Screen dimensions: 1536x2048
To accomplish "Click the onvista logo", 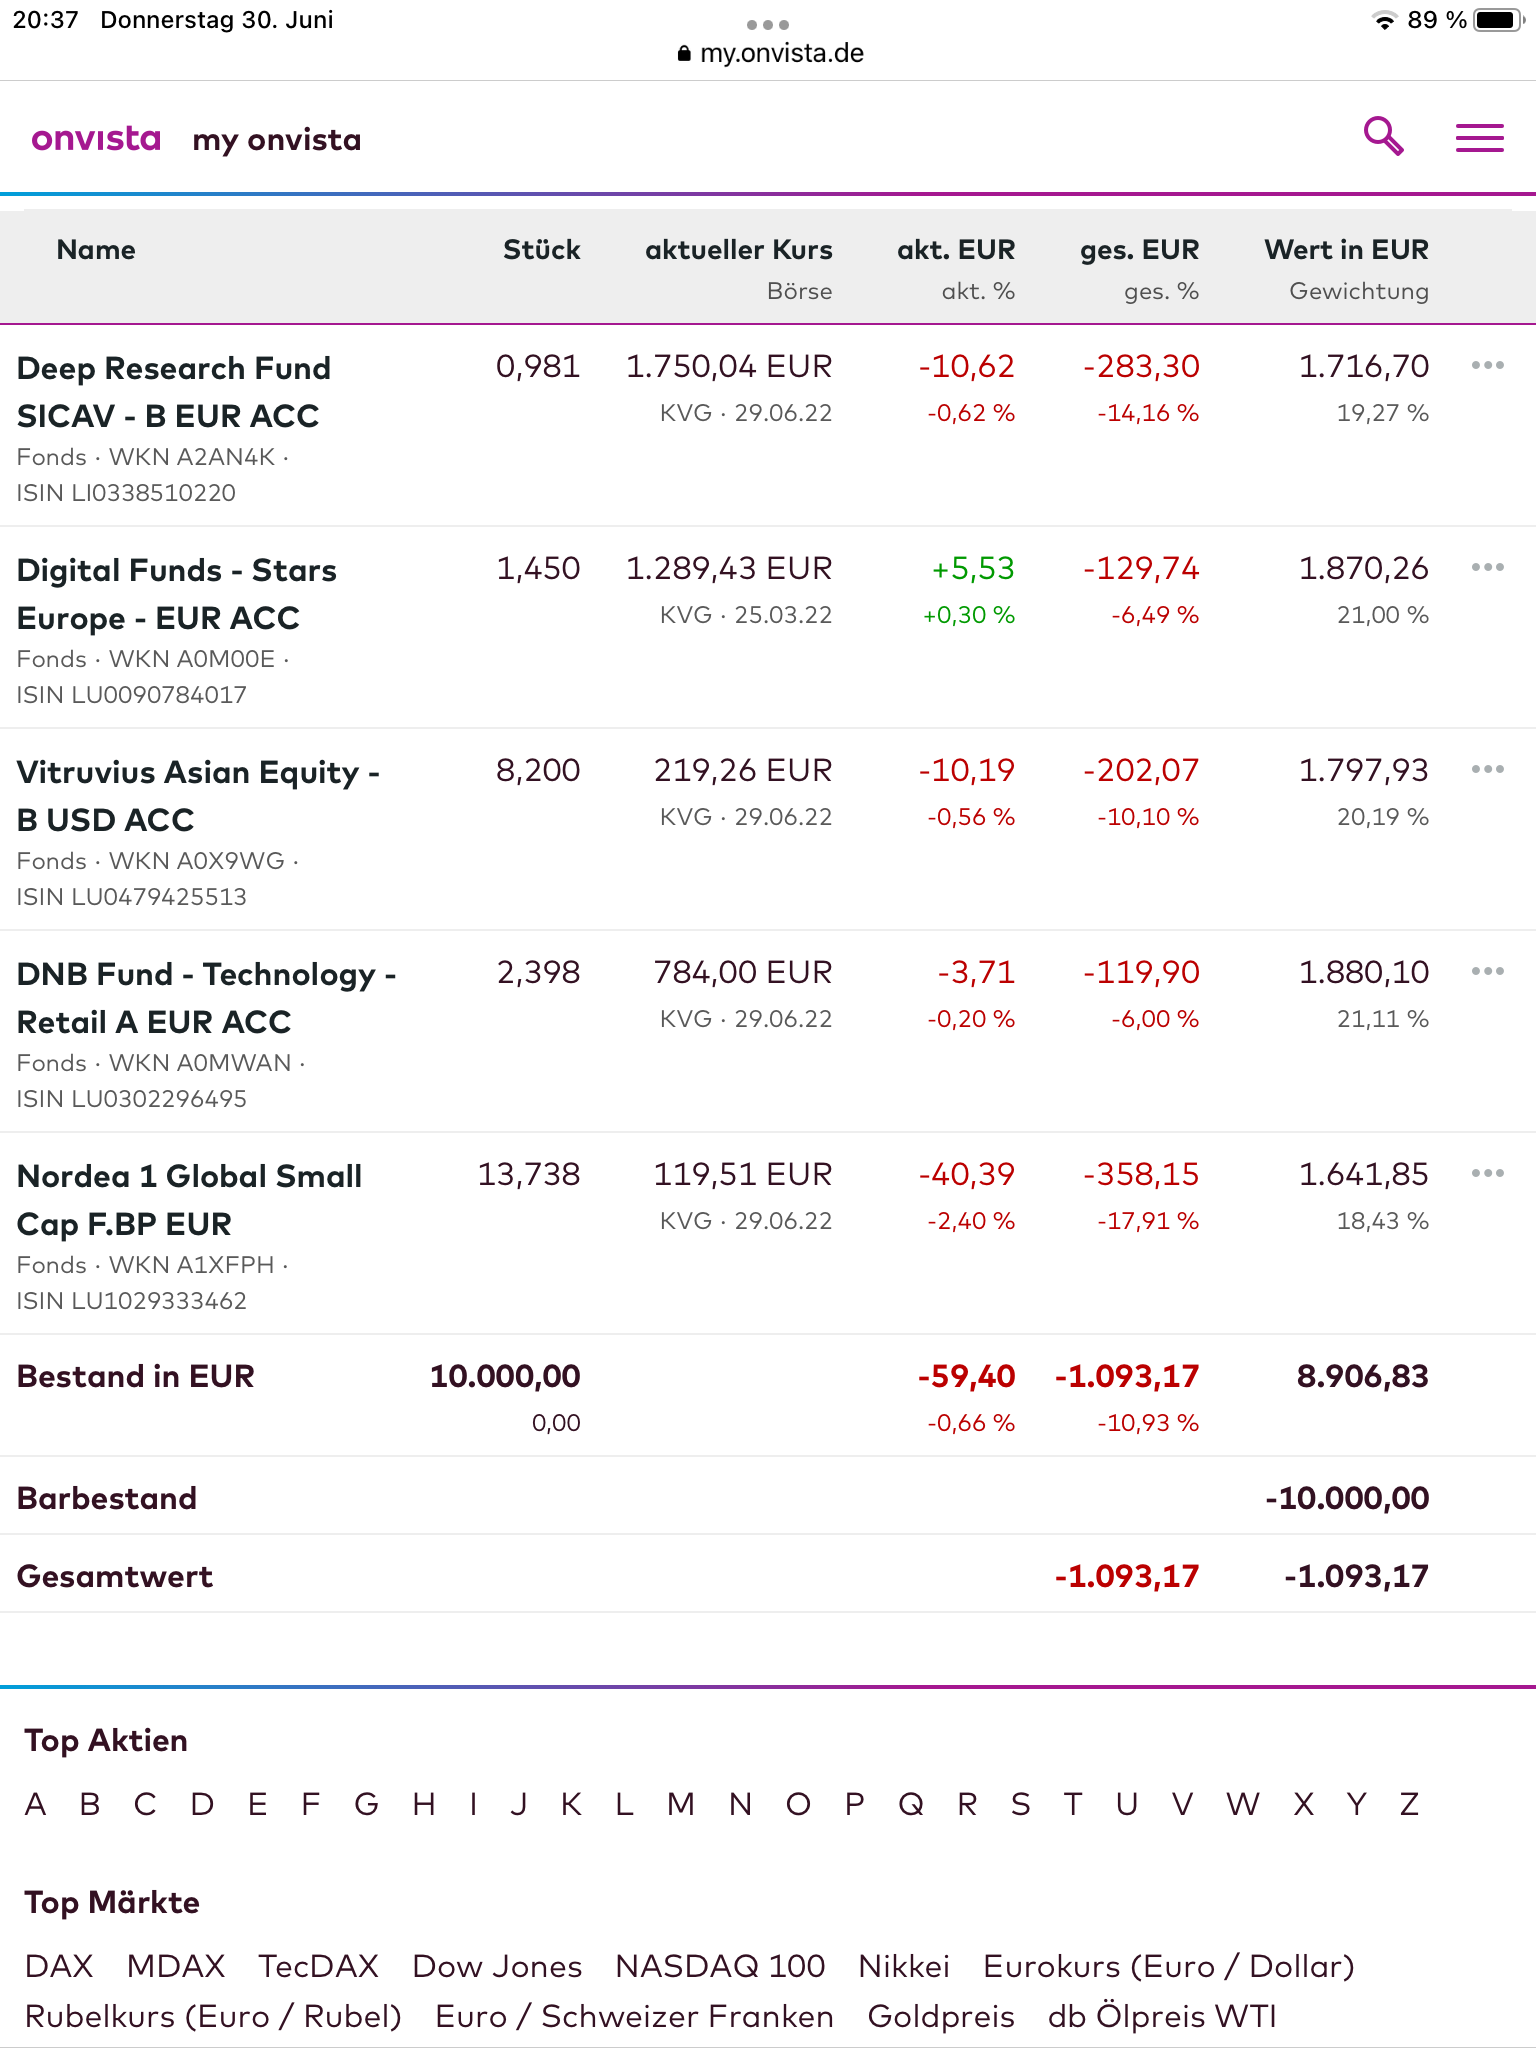I will 96,138.
